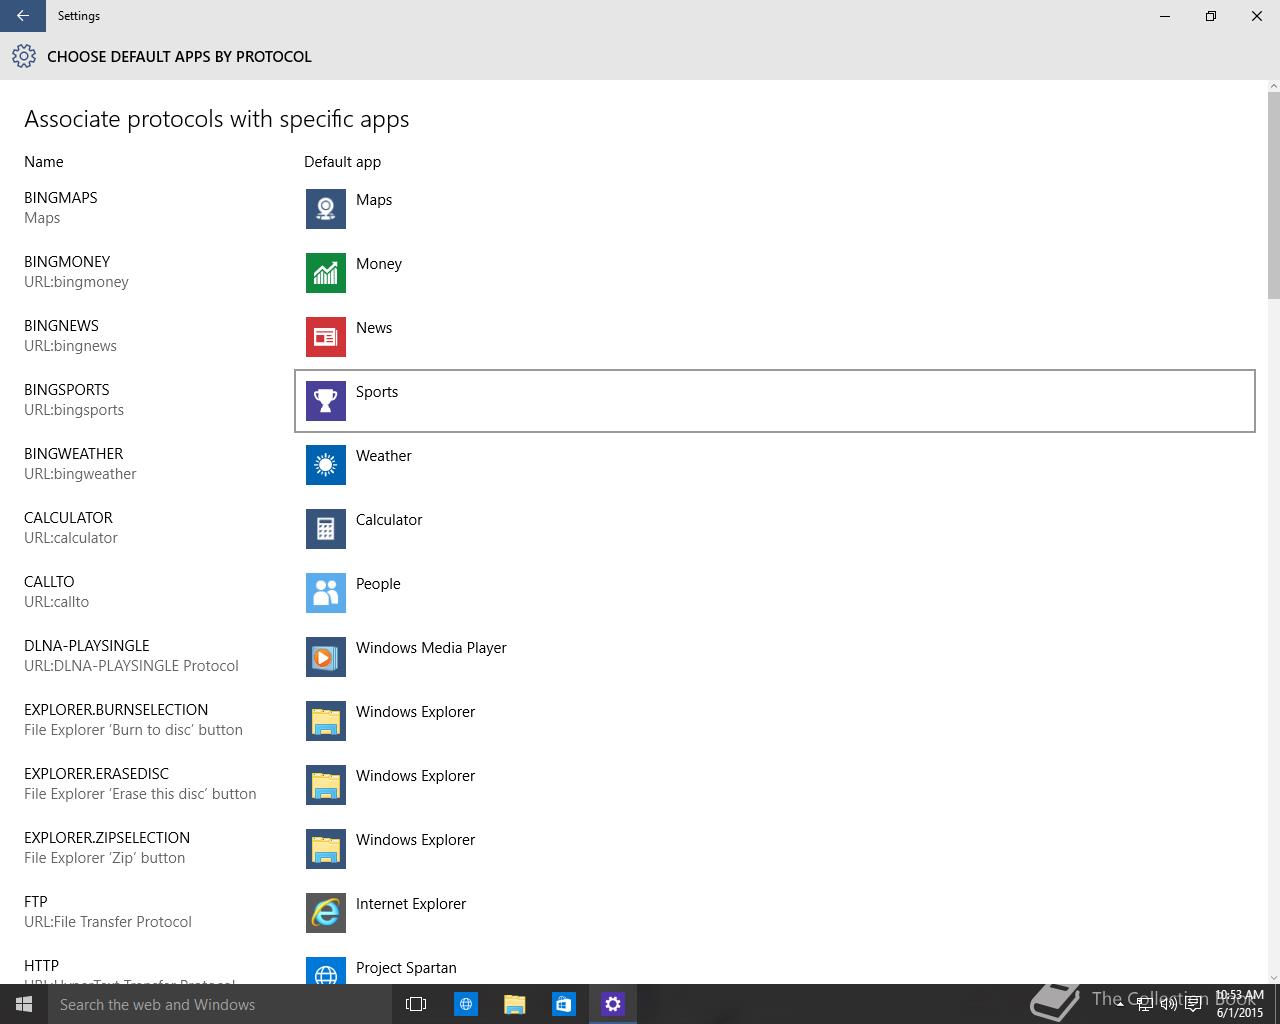Open Project Spartan from the taskbar

point(465,1004)
